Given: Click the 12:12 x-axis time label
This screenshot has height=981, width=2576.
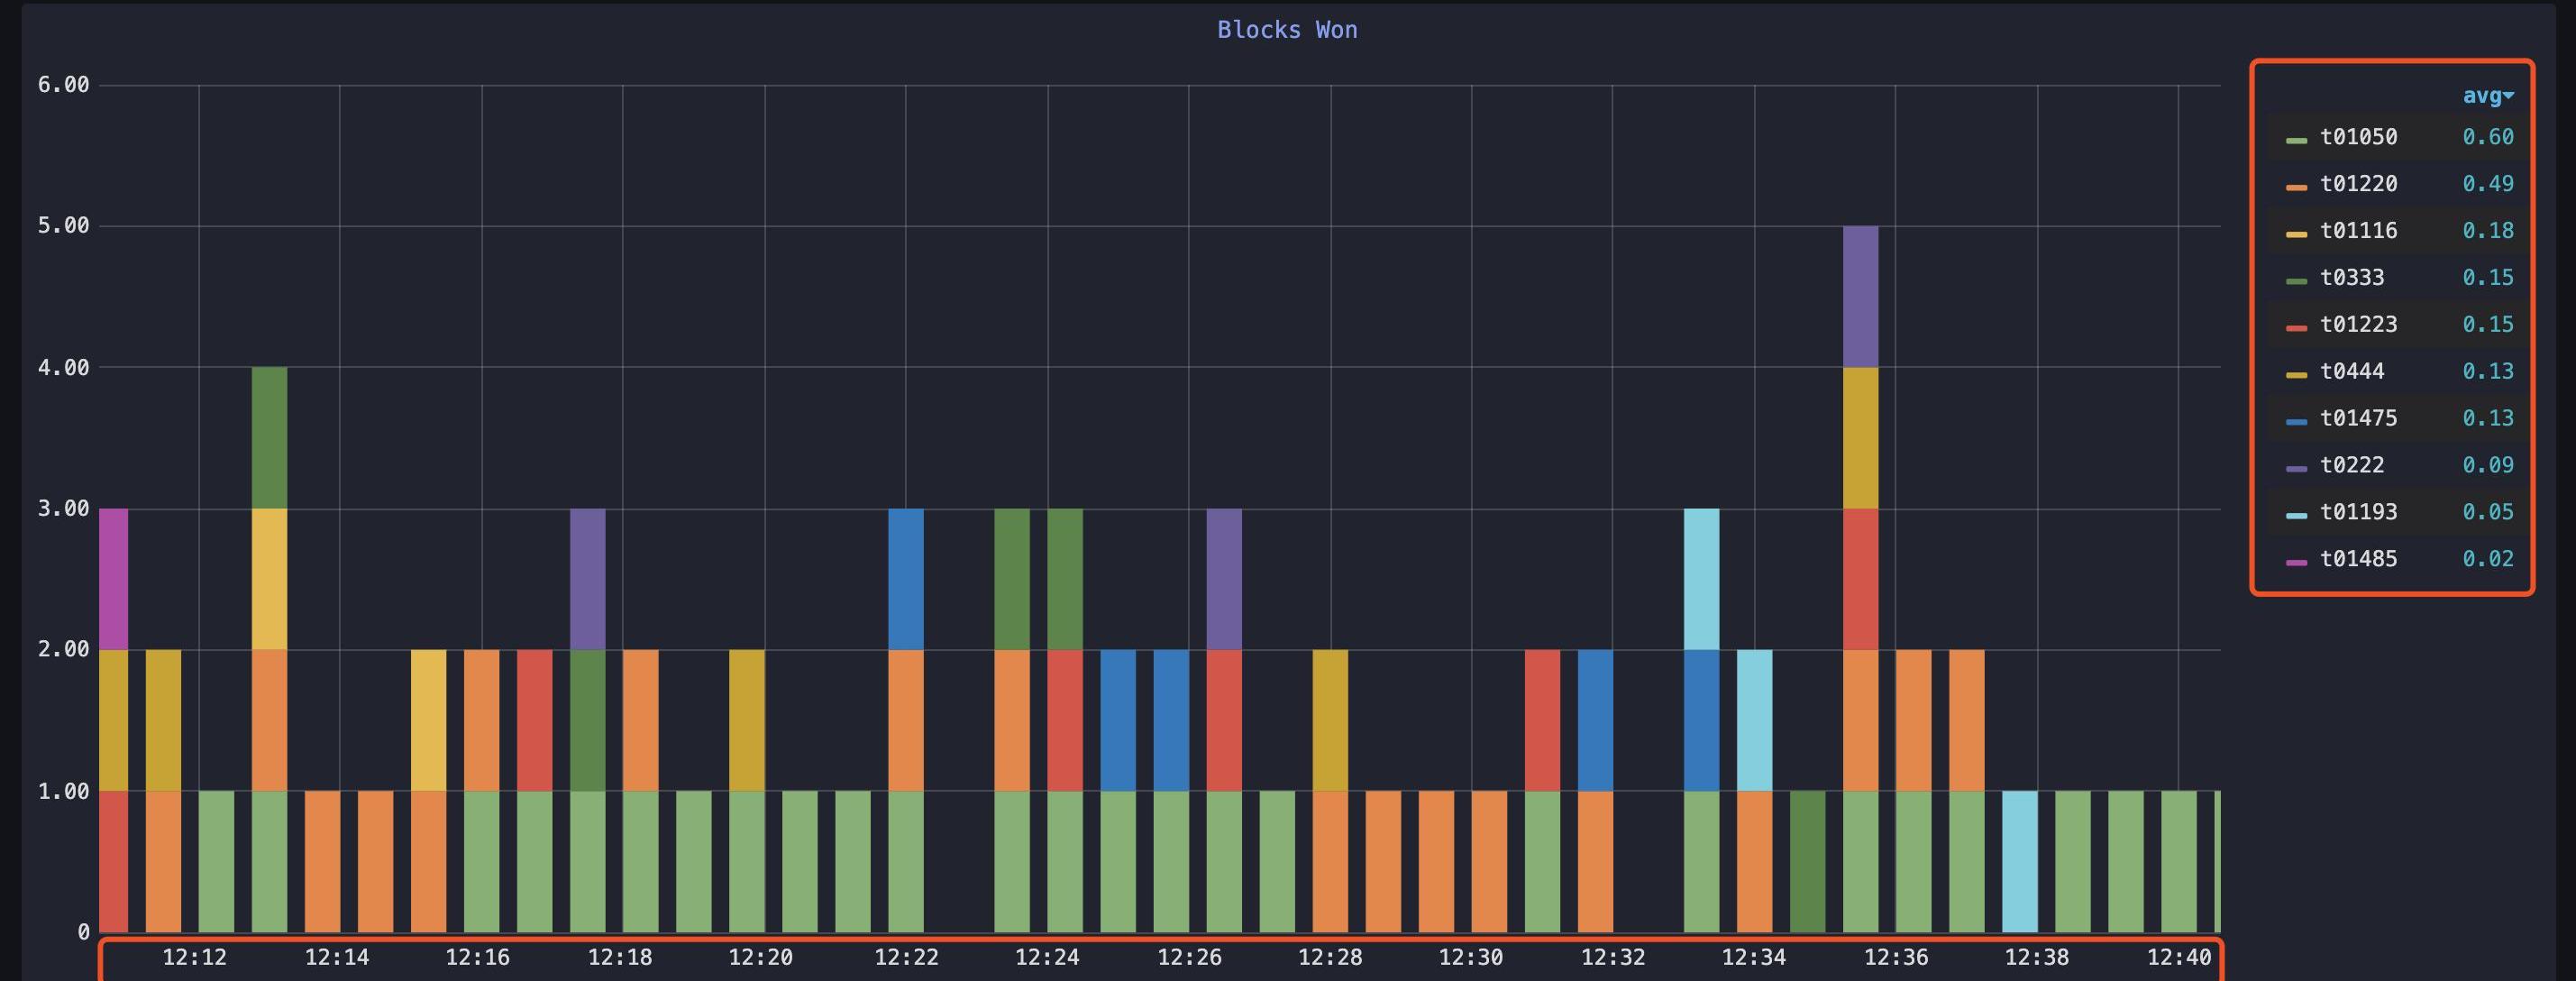Looking at the screenshot, I should click(x=194, y=958).
